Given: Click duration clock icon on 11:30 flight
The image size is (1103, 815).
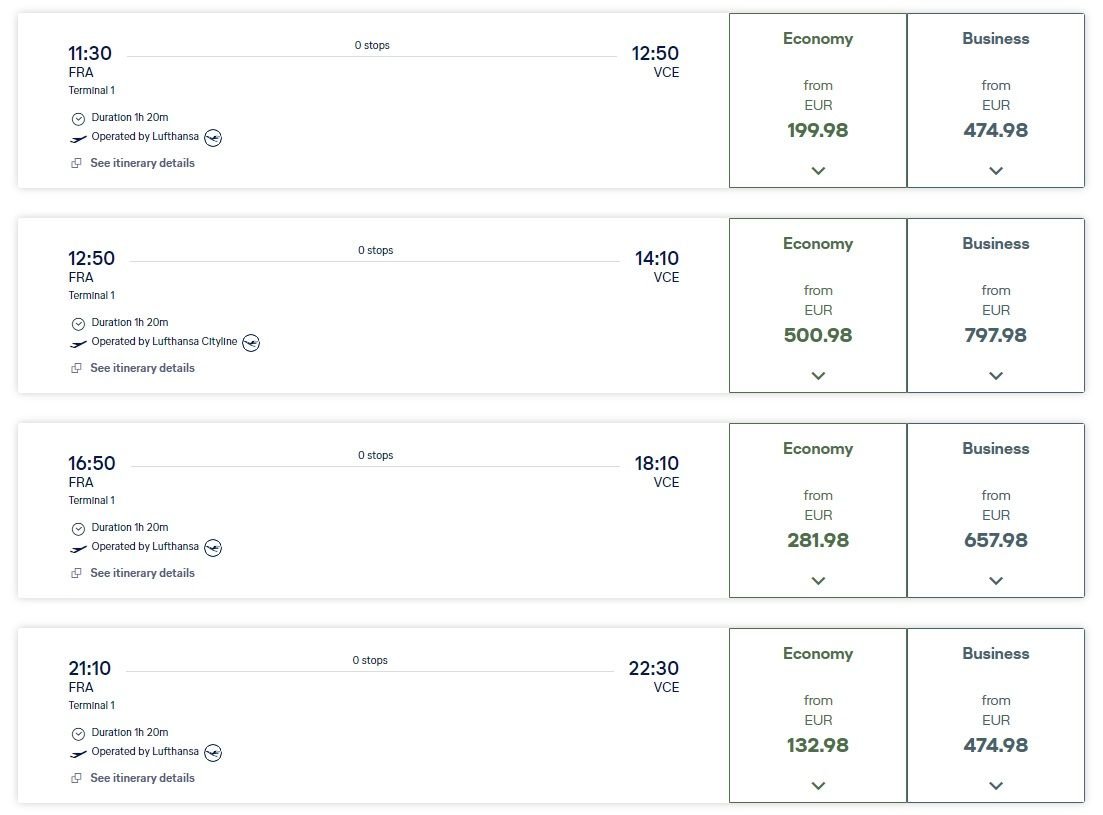Looking at the screenshot, I should click(78, 118).
